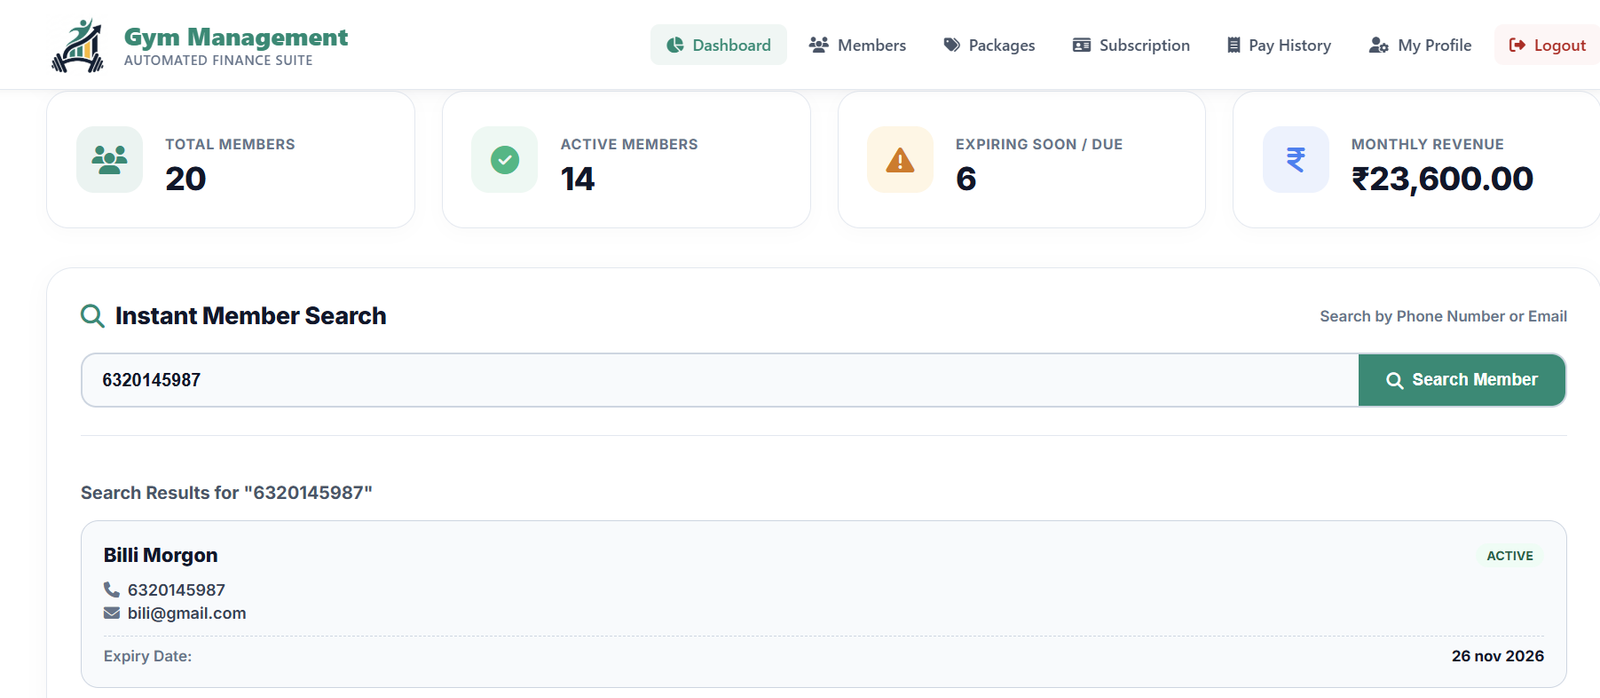The height and width of the screenshot is (698, 1600).
Task: Click the Gym Management logo icon
Action: 78,46
